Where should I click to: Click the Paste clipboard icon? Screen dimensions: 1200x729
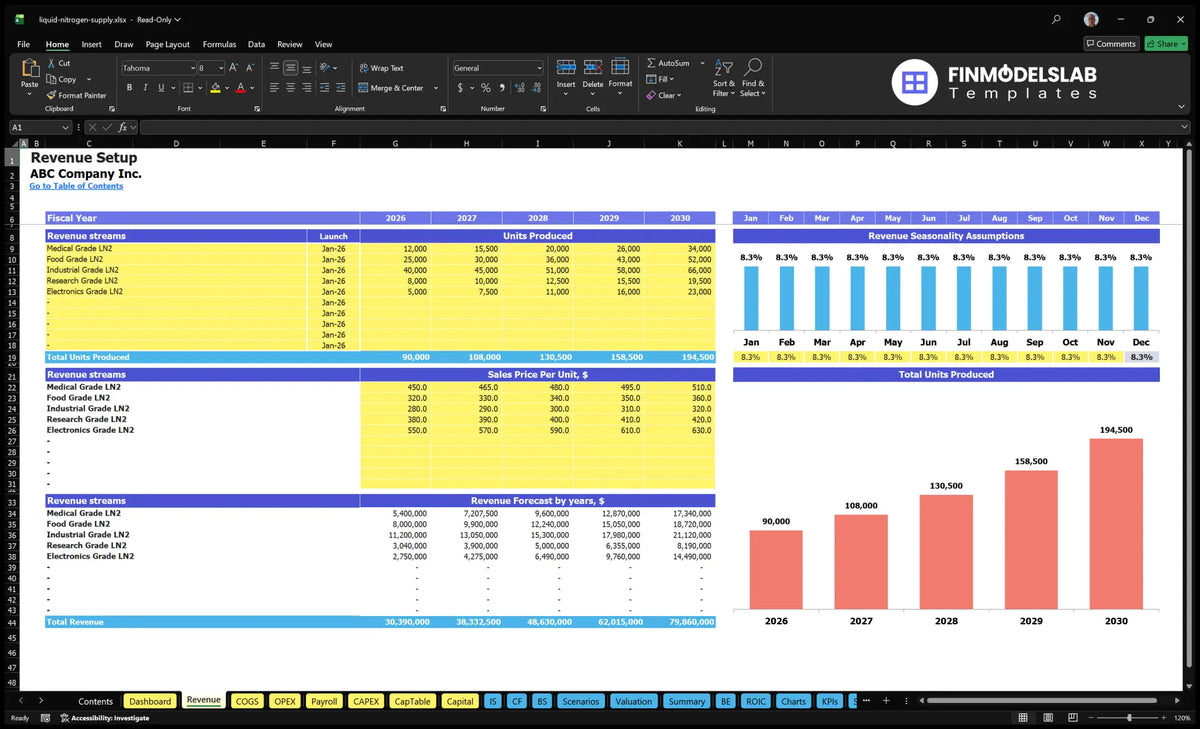pyautogui.click(x=30, y=68)
